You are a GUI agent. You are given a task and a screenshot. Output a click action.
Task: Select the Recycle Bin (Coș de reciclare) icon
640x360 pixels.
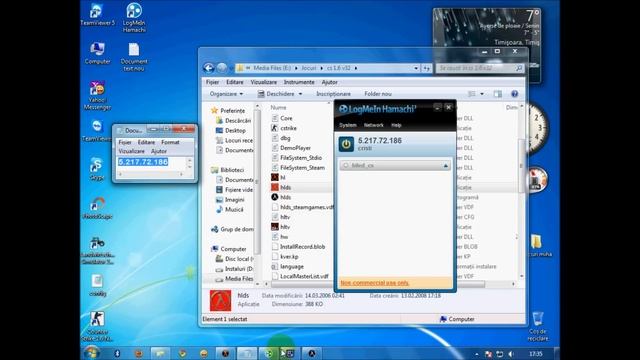(x=537, y=326)
